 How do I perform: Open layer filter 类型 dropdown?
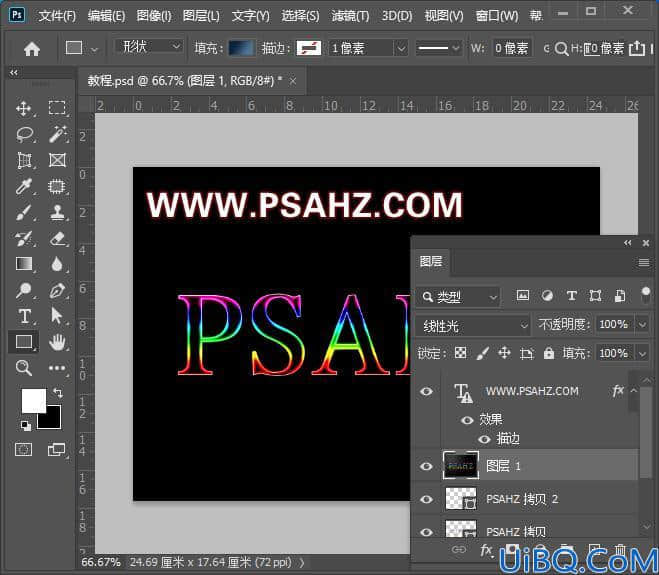coord(459,297)
